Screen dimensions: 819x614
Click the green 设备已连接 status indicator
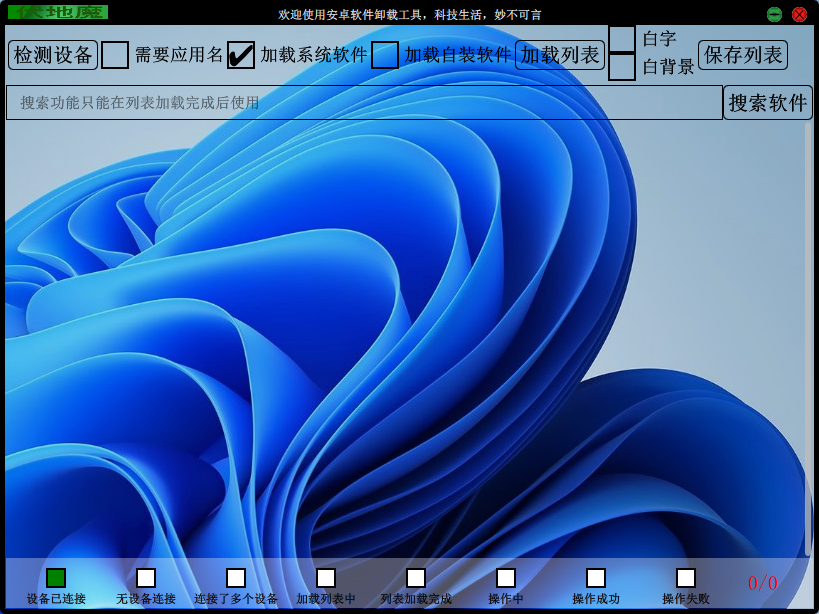tap(56, 578)
